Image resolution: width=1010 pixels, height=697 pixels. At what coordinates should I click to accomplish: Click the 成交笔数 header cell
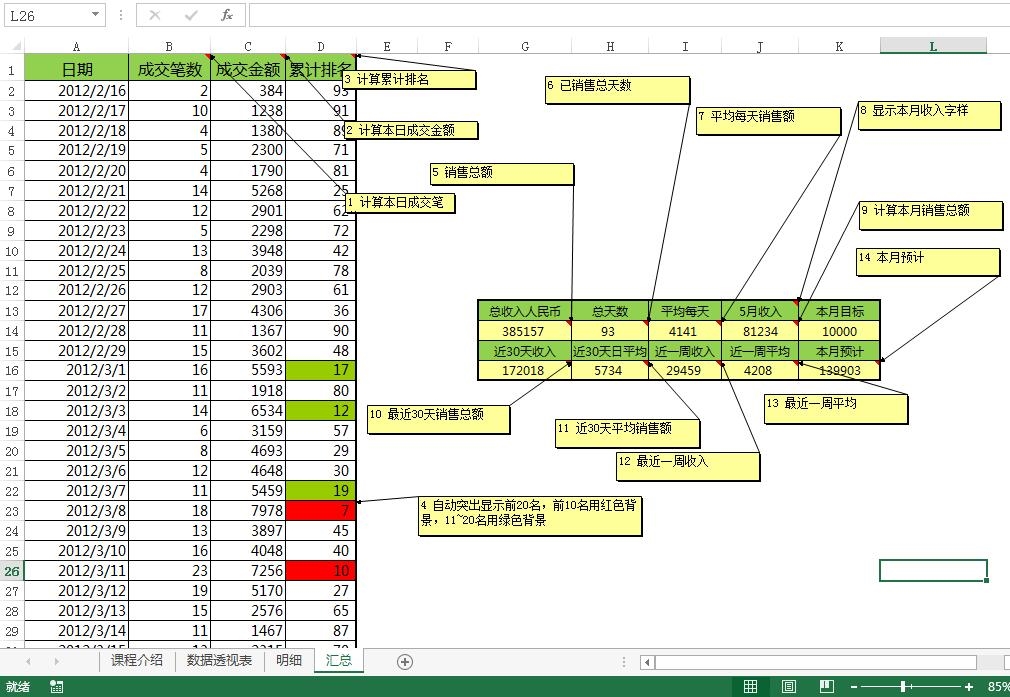[169, 69]
